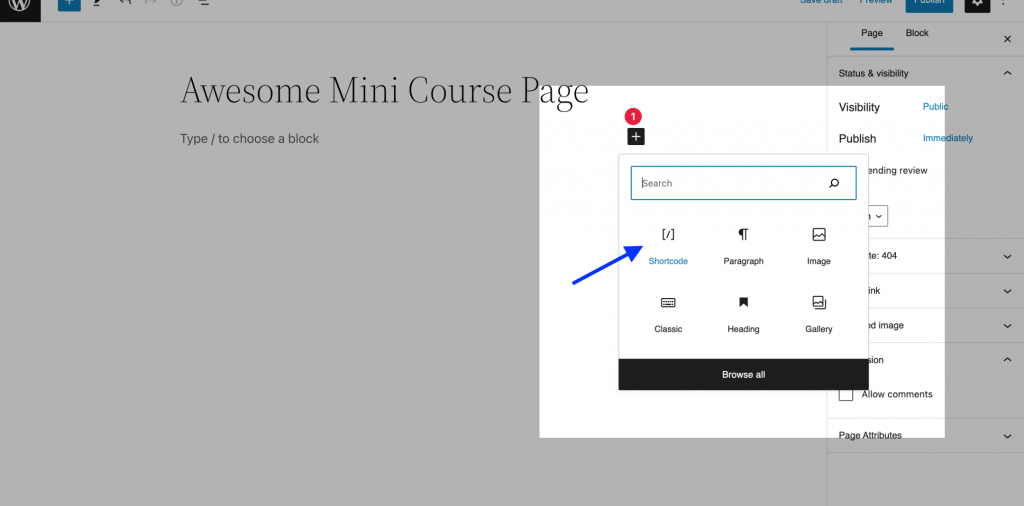
Task: Insert the Paragraph block
Action: pos(743,245)
